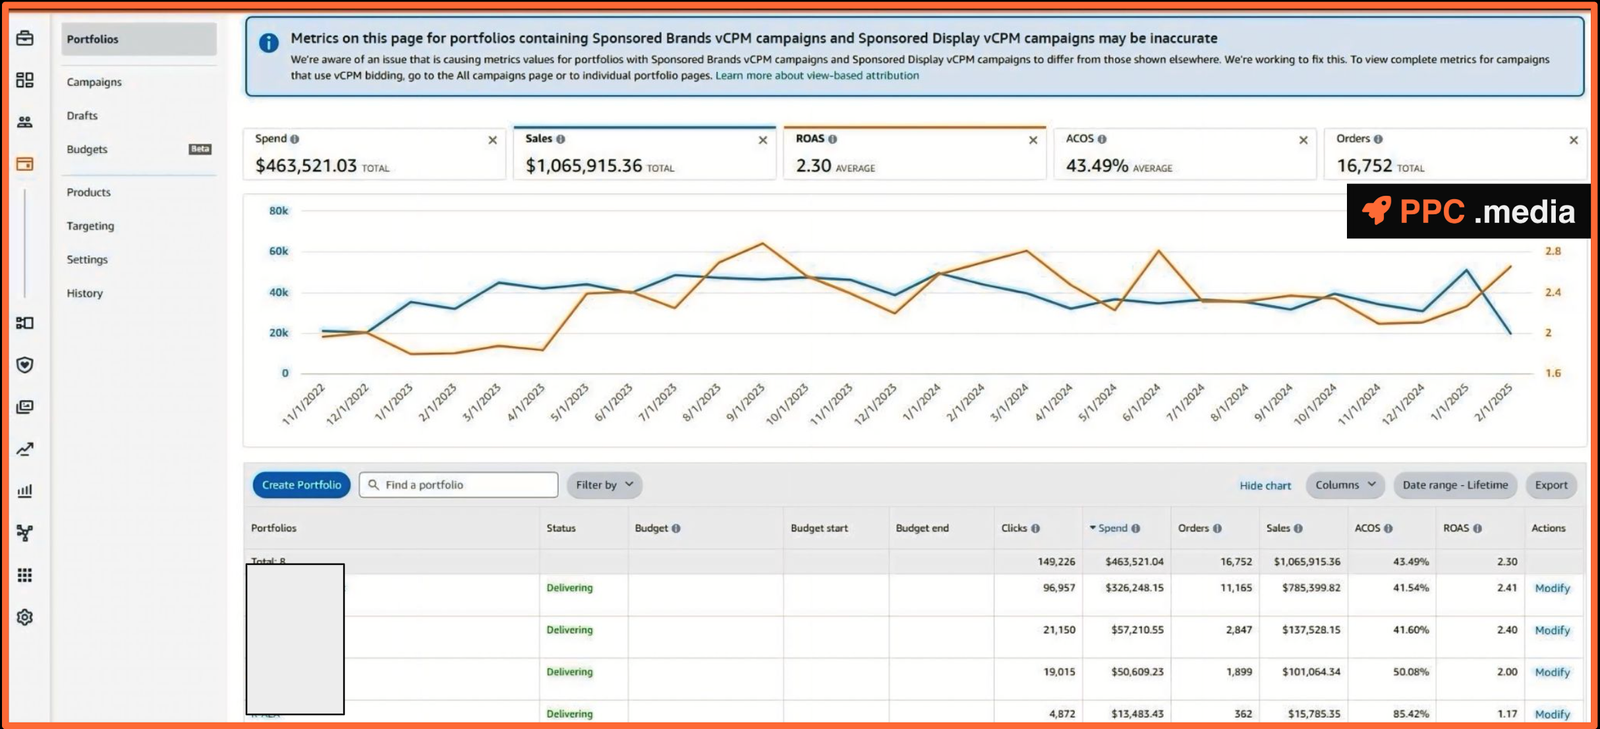Toggle chart visibility with Hide chart
Screen dimensions: 1600x729
(x=1265, y=485)
